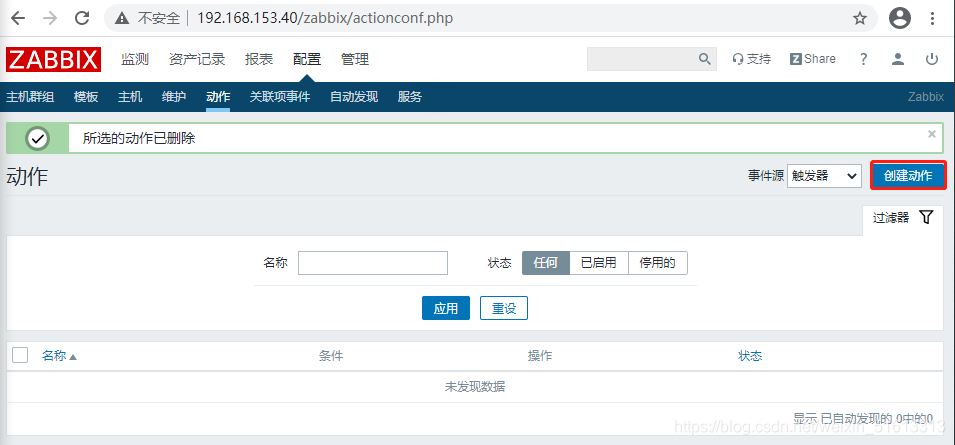Toggle the 过滤器 filter tab
This screenshot has width=955, height=445.
pyautogui.click(x=903, y=218)
